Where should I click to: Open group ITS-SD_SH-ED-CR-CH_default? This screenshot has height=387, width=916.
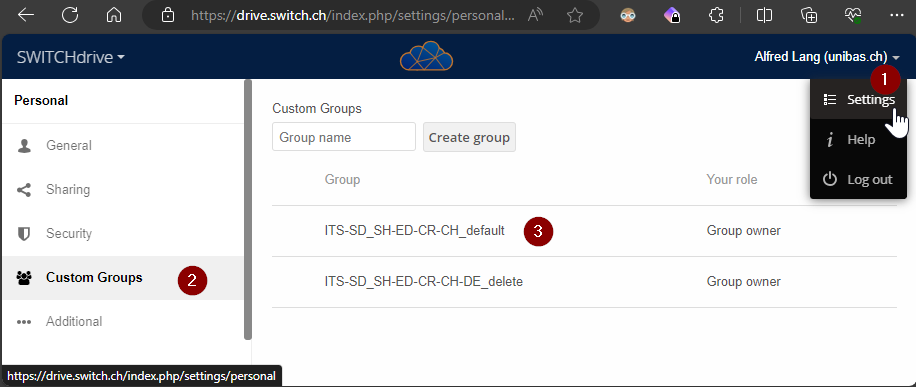coord(415,231)
